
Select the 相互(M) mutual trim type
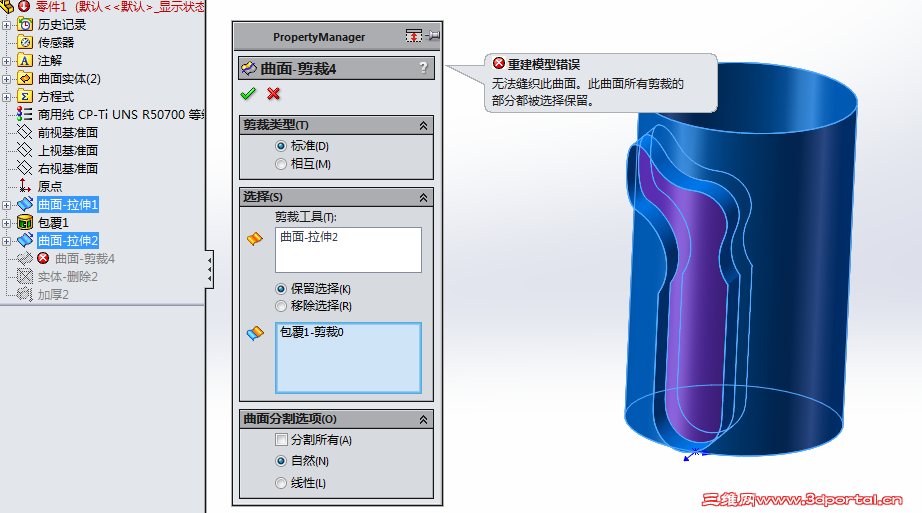coord(281,164)
